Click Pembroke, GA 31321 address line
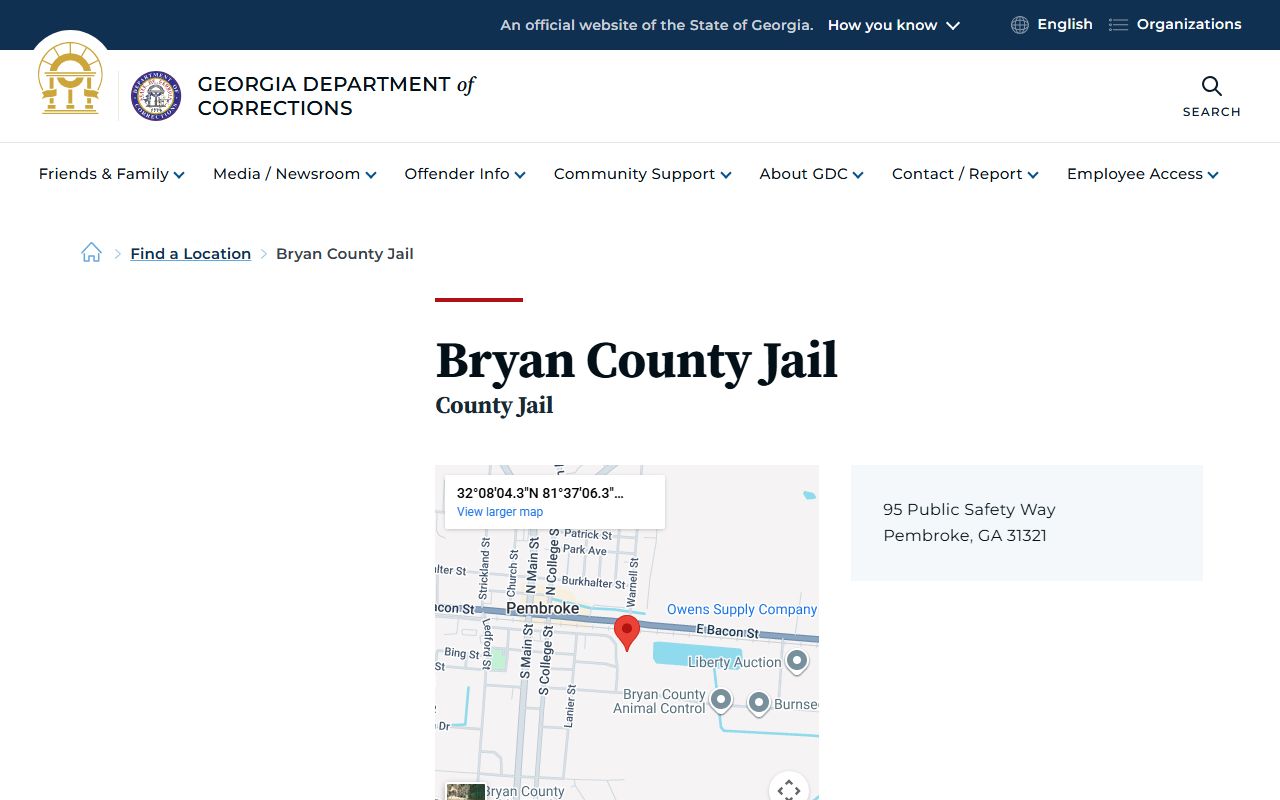The height and width of the screenshot is (800, 1280). [965, 536]
